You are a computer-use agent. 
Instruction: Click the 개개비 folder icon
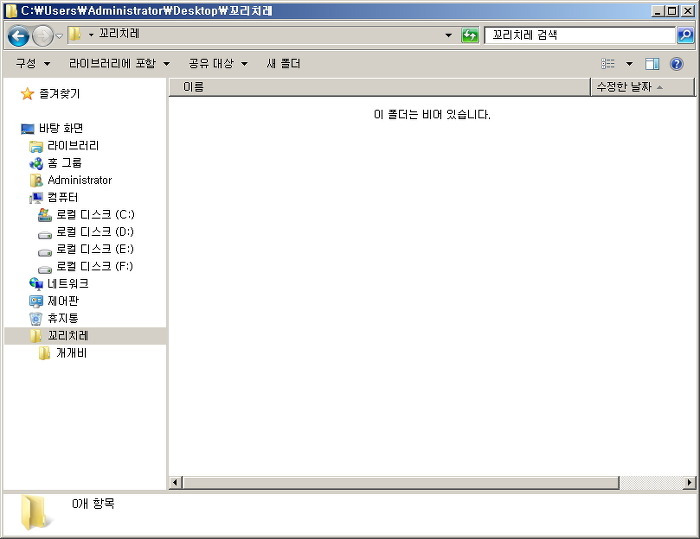pyautogui.click(x=44, y=353)
